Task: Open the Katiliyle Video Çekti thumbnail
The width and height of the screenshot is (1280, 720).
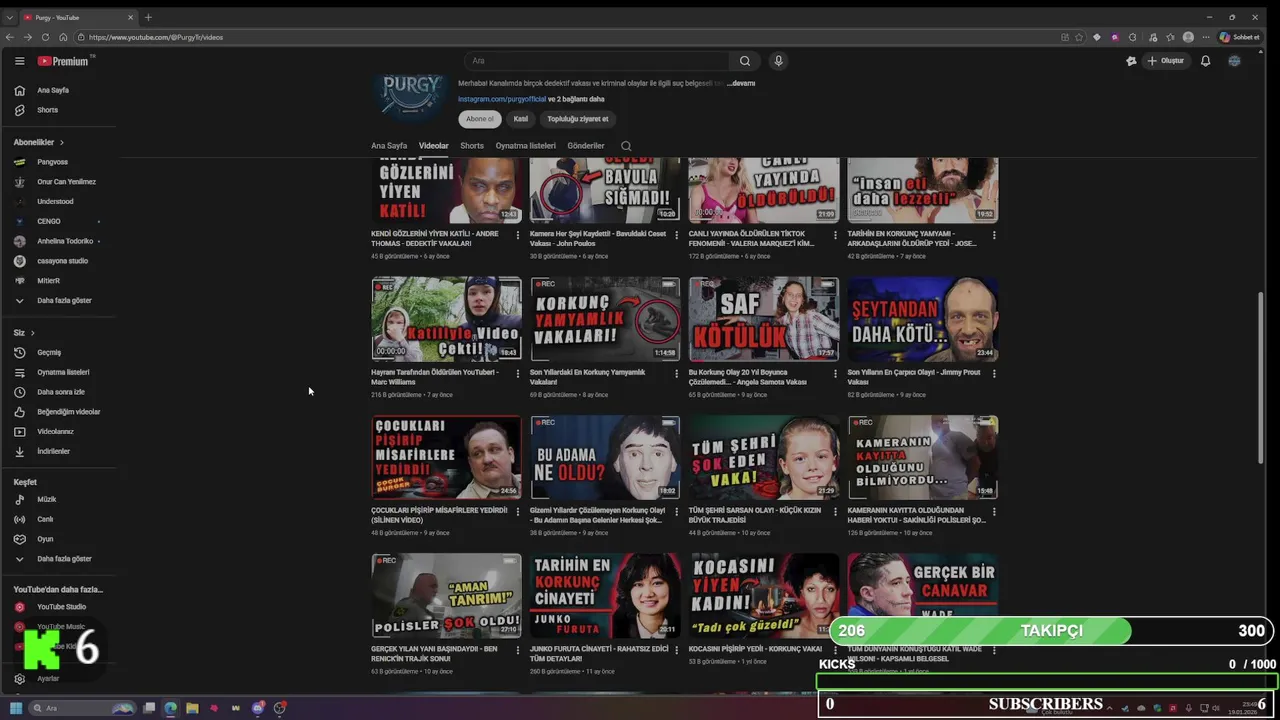Action: click(x=446, y=319)
